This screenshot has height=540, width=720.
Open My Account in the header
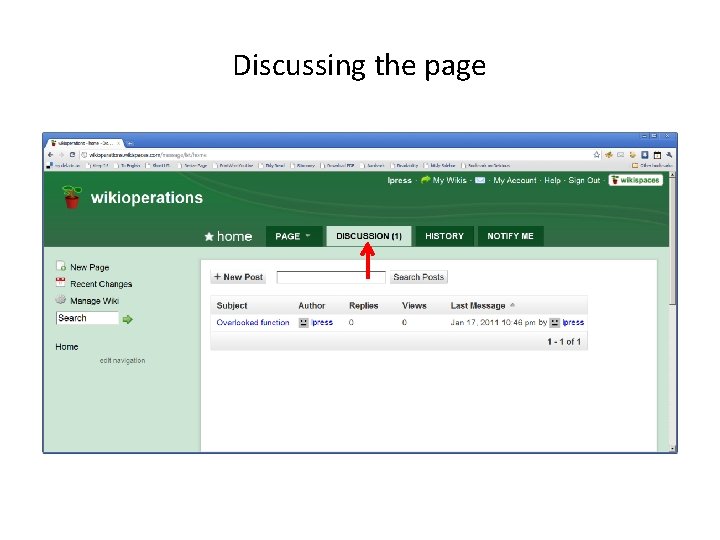pyautogui.click(x=515, y=180)
